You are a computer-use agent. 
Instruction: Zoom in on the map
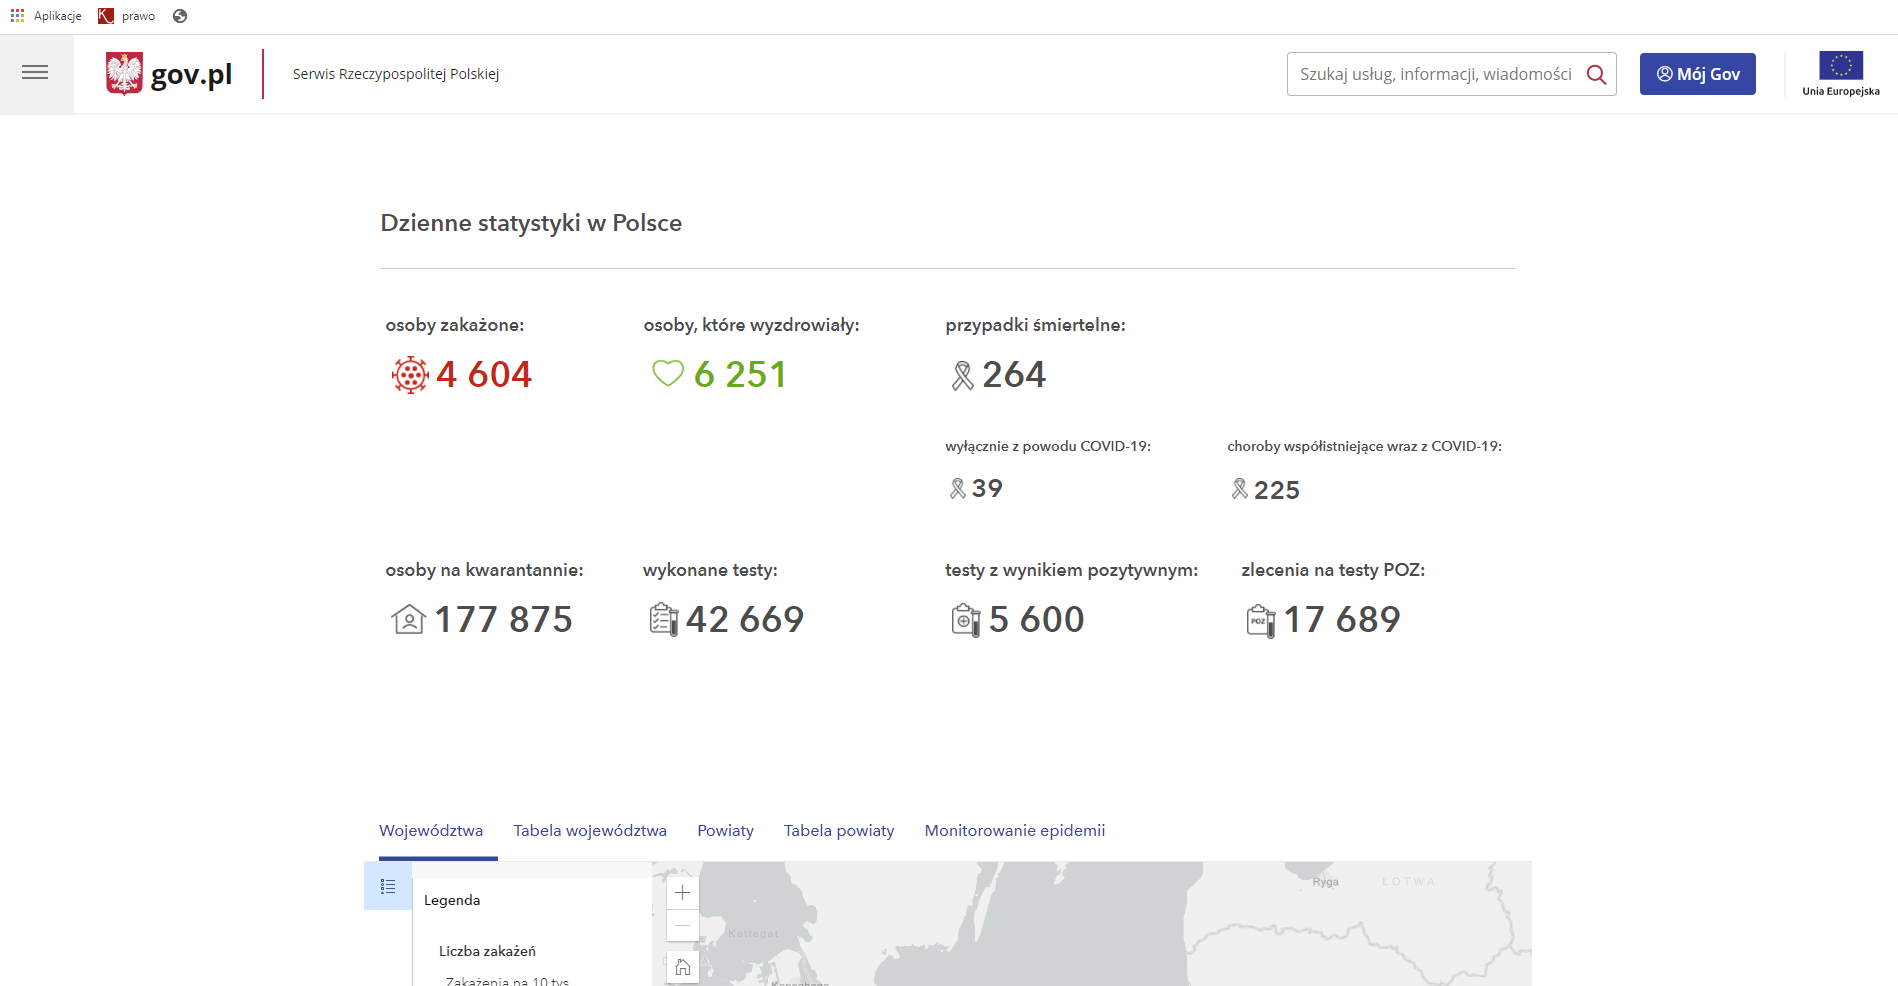pos(682,893)
